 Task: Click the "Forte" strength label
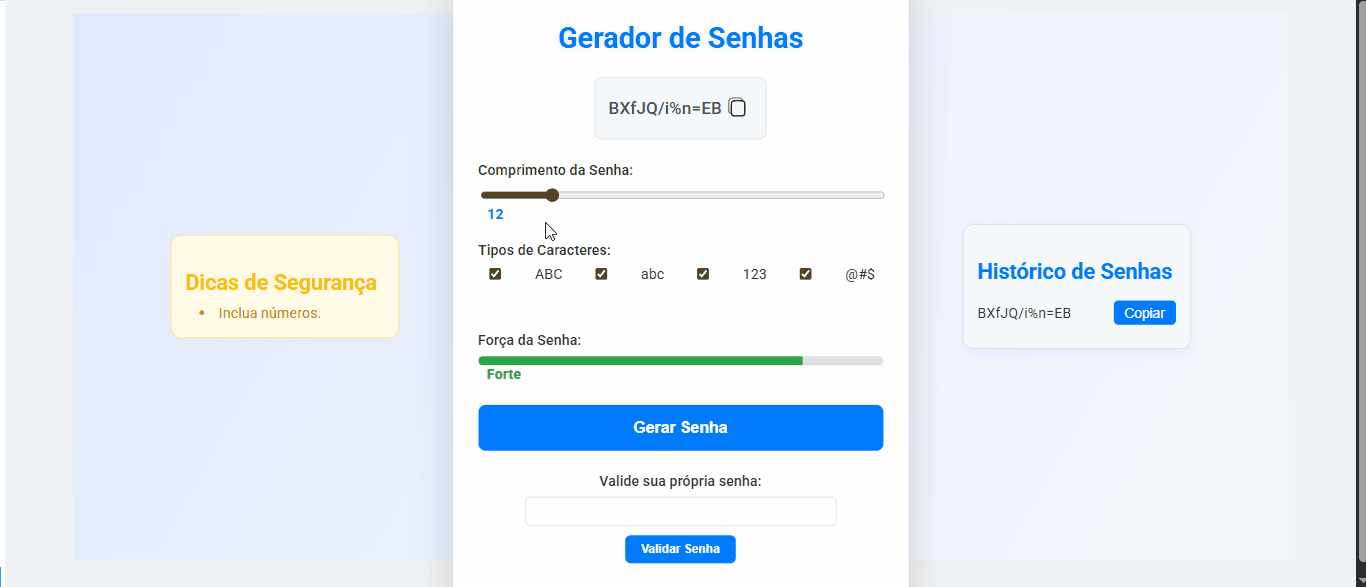(504, 375)
